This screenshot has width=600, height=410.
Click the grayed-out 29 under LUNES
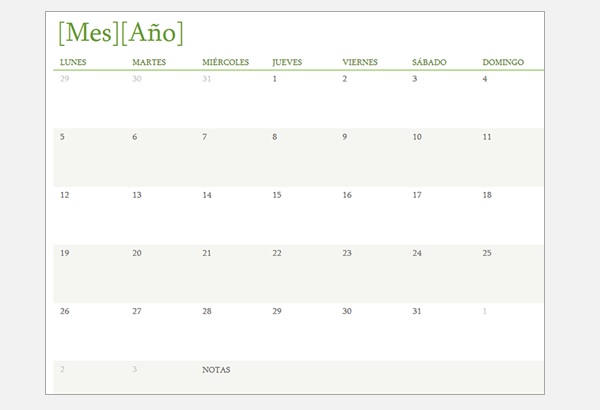tap(65, 79)
